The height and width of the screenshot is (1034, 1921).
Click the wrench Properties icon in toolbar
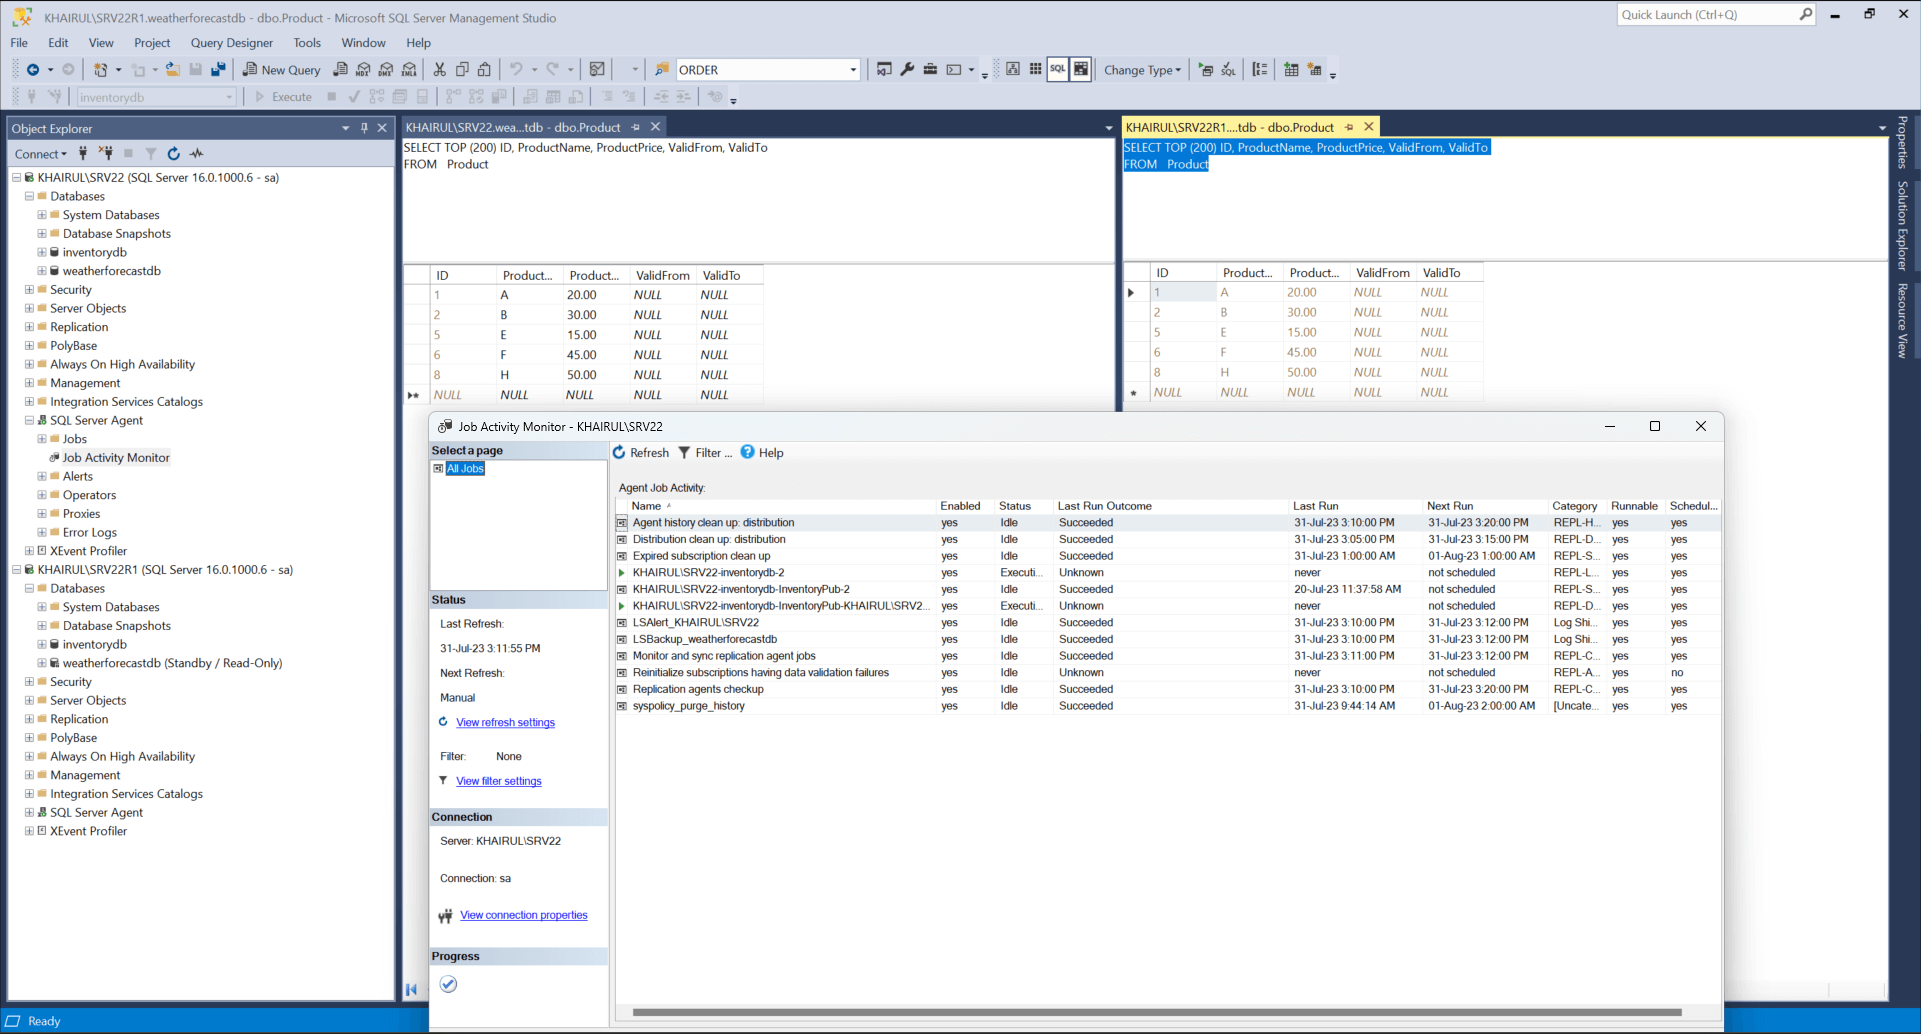[907, 70]
